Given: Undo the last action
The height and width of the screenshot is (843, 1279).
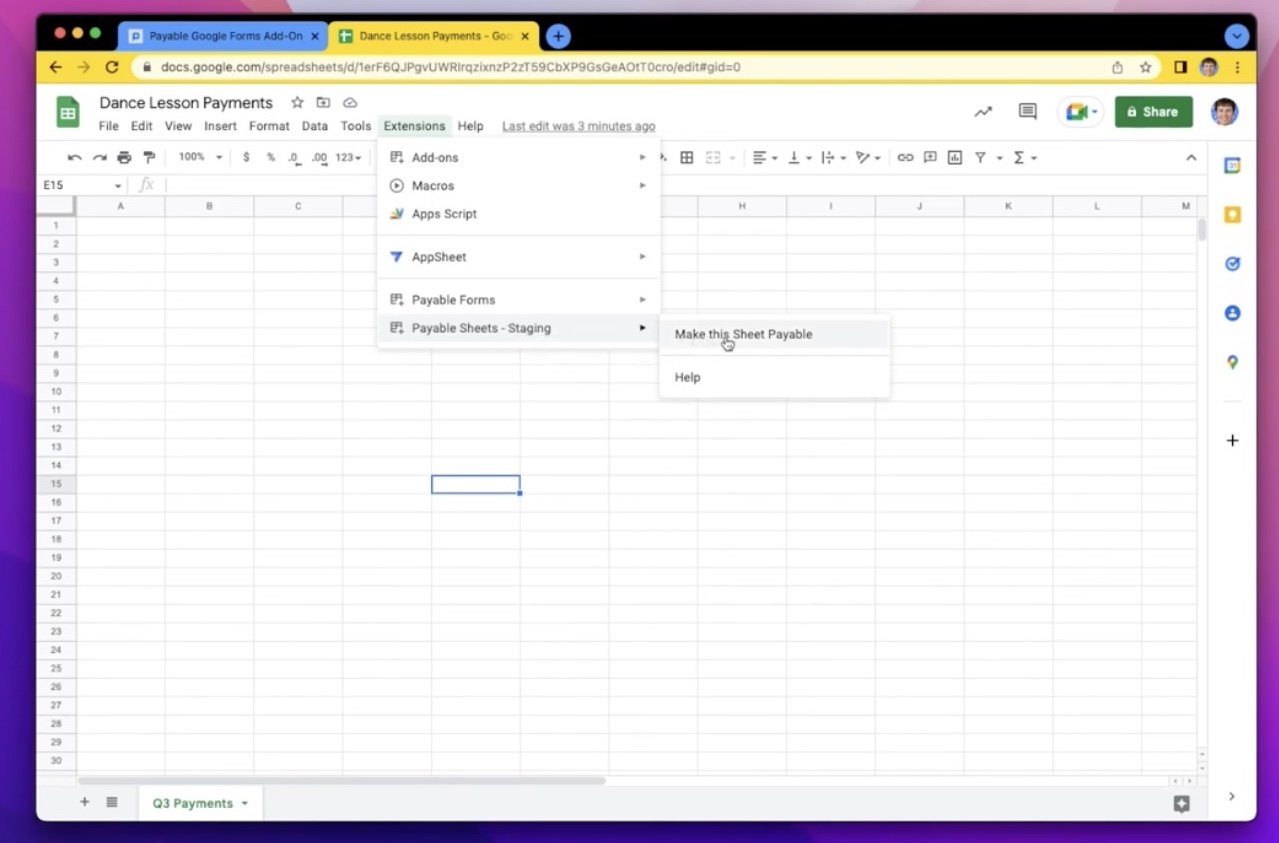Looking at the screenshot, I should click(75, 157).
